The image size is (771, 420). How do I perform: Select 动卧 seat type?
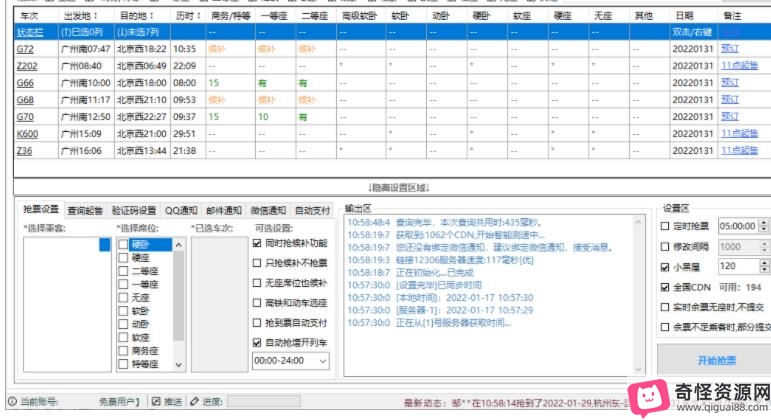[x=123, y=324]
